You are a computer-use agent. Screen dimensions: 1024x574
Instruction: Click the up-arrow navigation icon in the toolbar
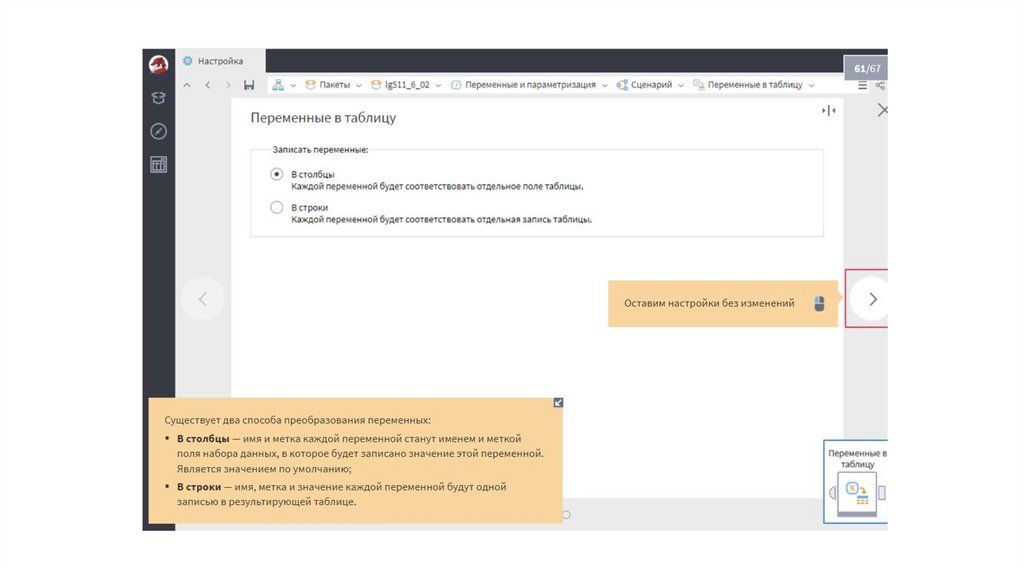(x=187, y=85)
